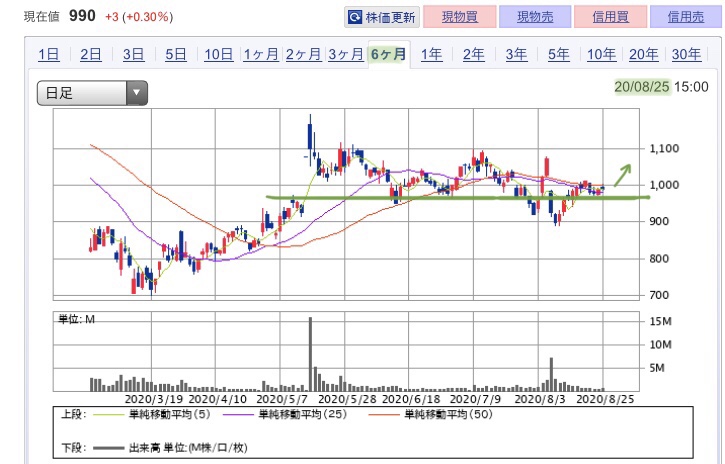Click the 20/08/25 date label
The width and height of the screenshot is (725, 464).
(x=641, y=86)
